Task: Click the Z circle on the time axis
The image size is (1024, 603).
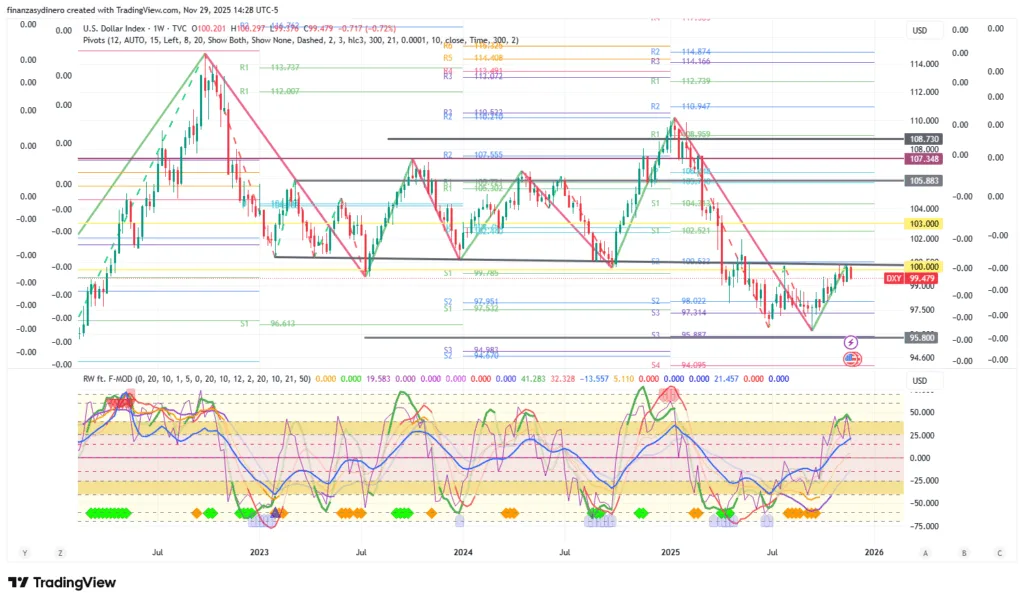Action: pyautogui.click(x=60, y=552)
